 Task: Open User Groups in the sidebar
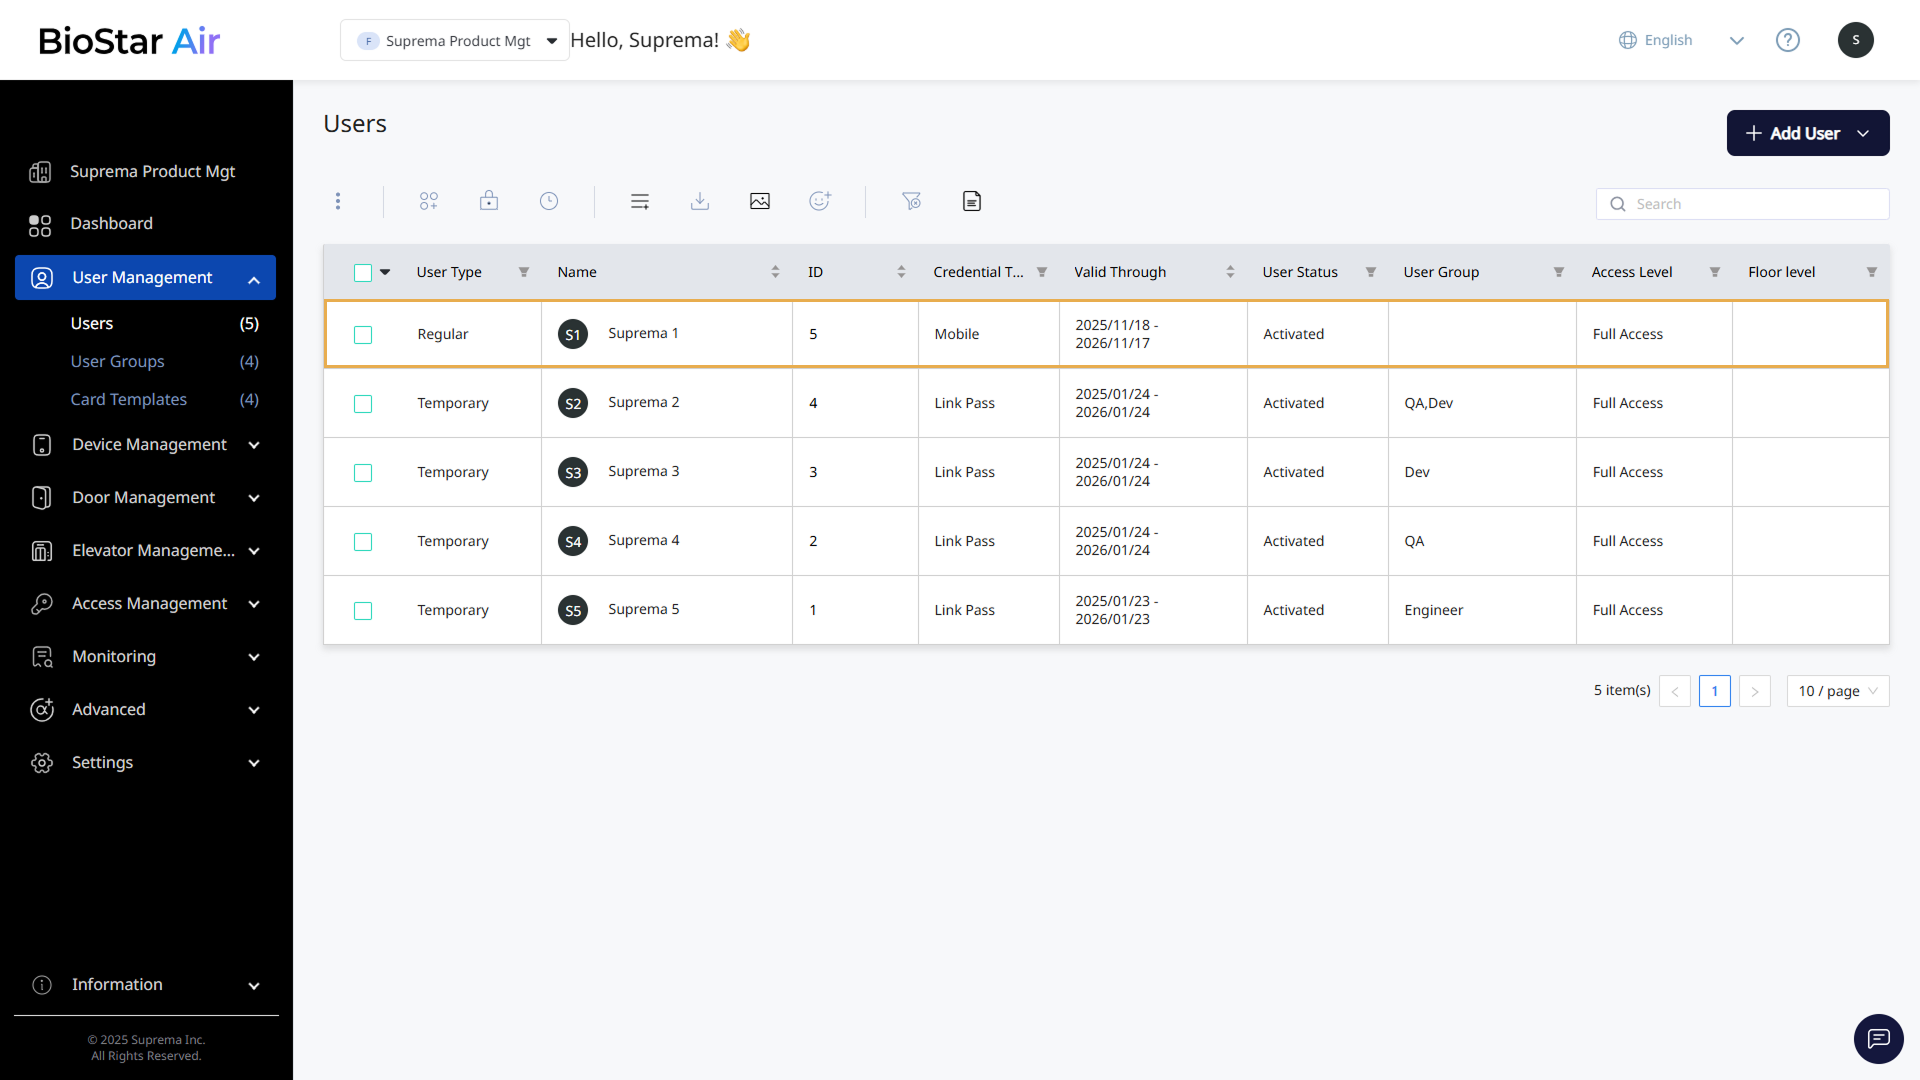pos(117,362)
